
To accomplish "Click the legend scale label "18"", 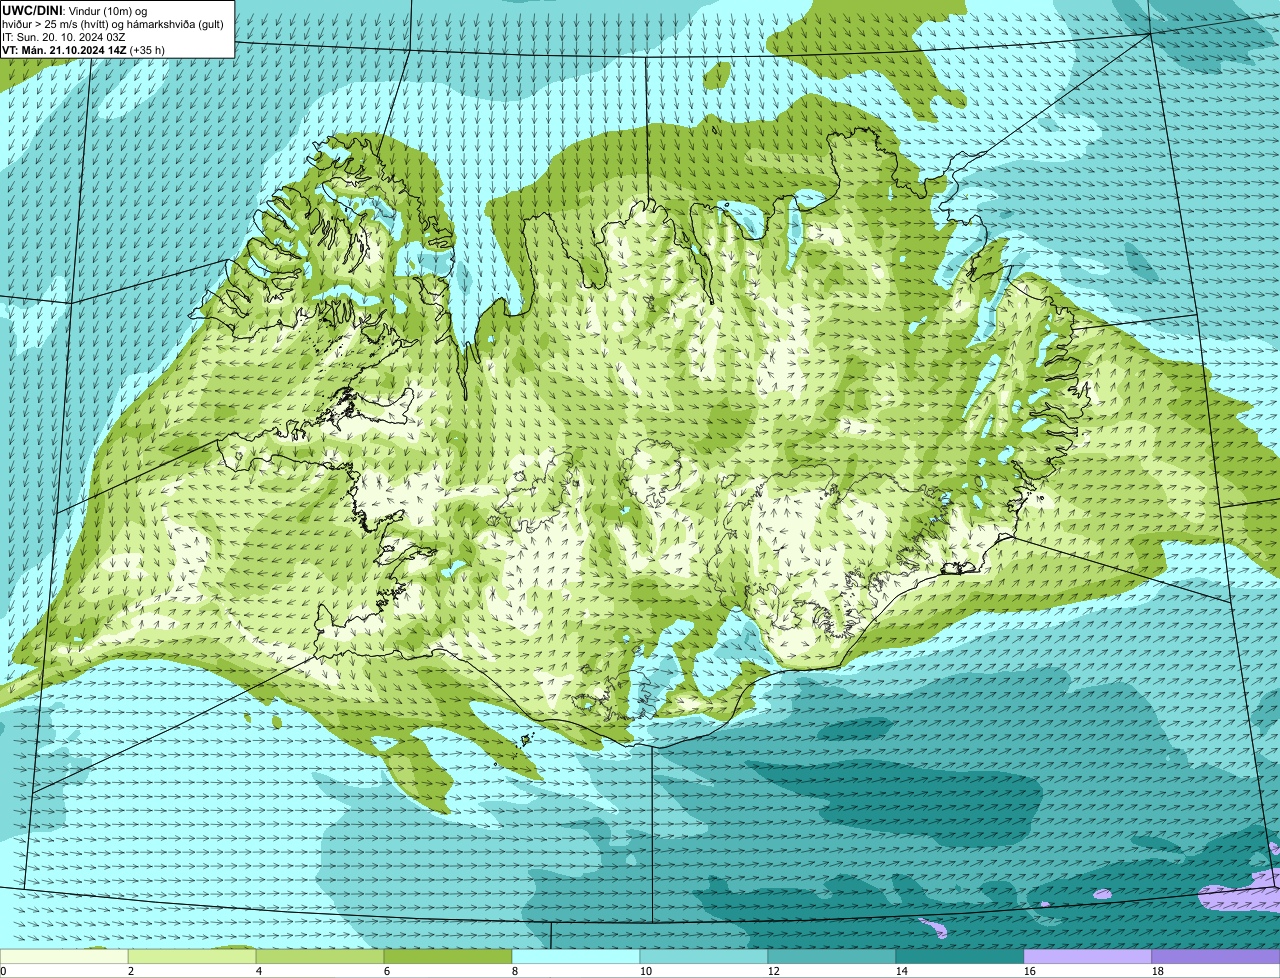I will point(1158,971).
